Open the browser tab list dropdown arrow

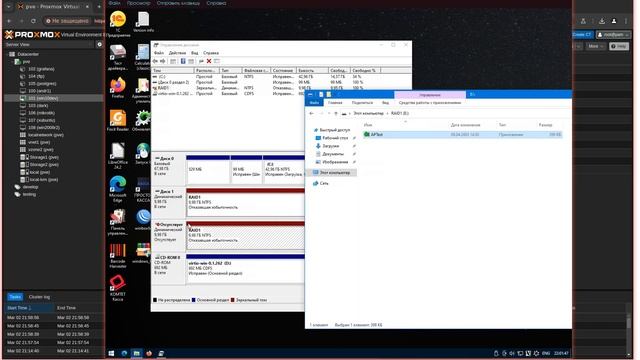(x=9, y=7)
